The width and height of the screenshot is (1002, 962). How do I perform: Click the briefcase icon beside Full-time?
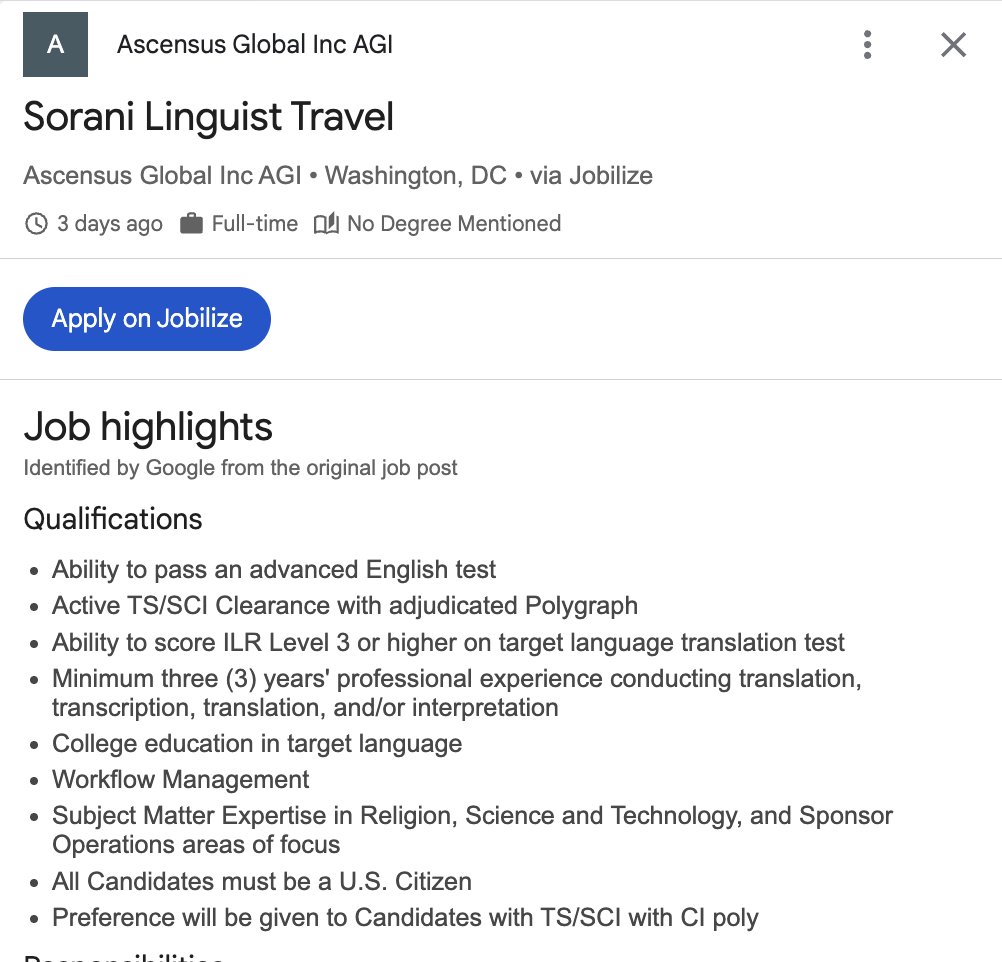coord(191,224)
